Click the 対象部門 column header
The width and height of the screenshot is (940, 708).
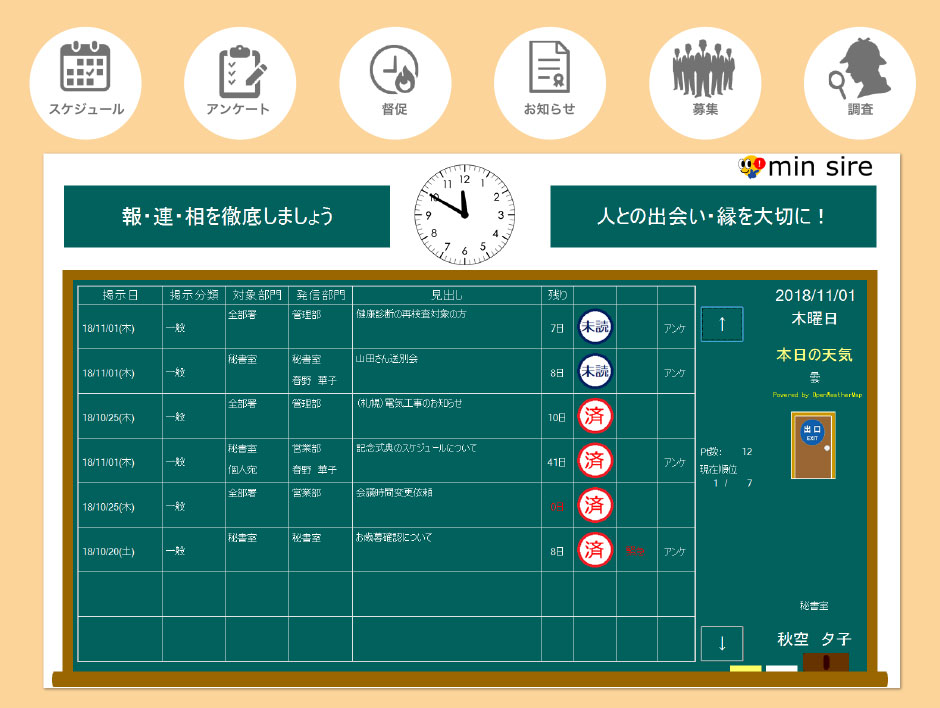(x=257, y=295)
